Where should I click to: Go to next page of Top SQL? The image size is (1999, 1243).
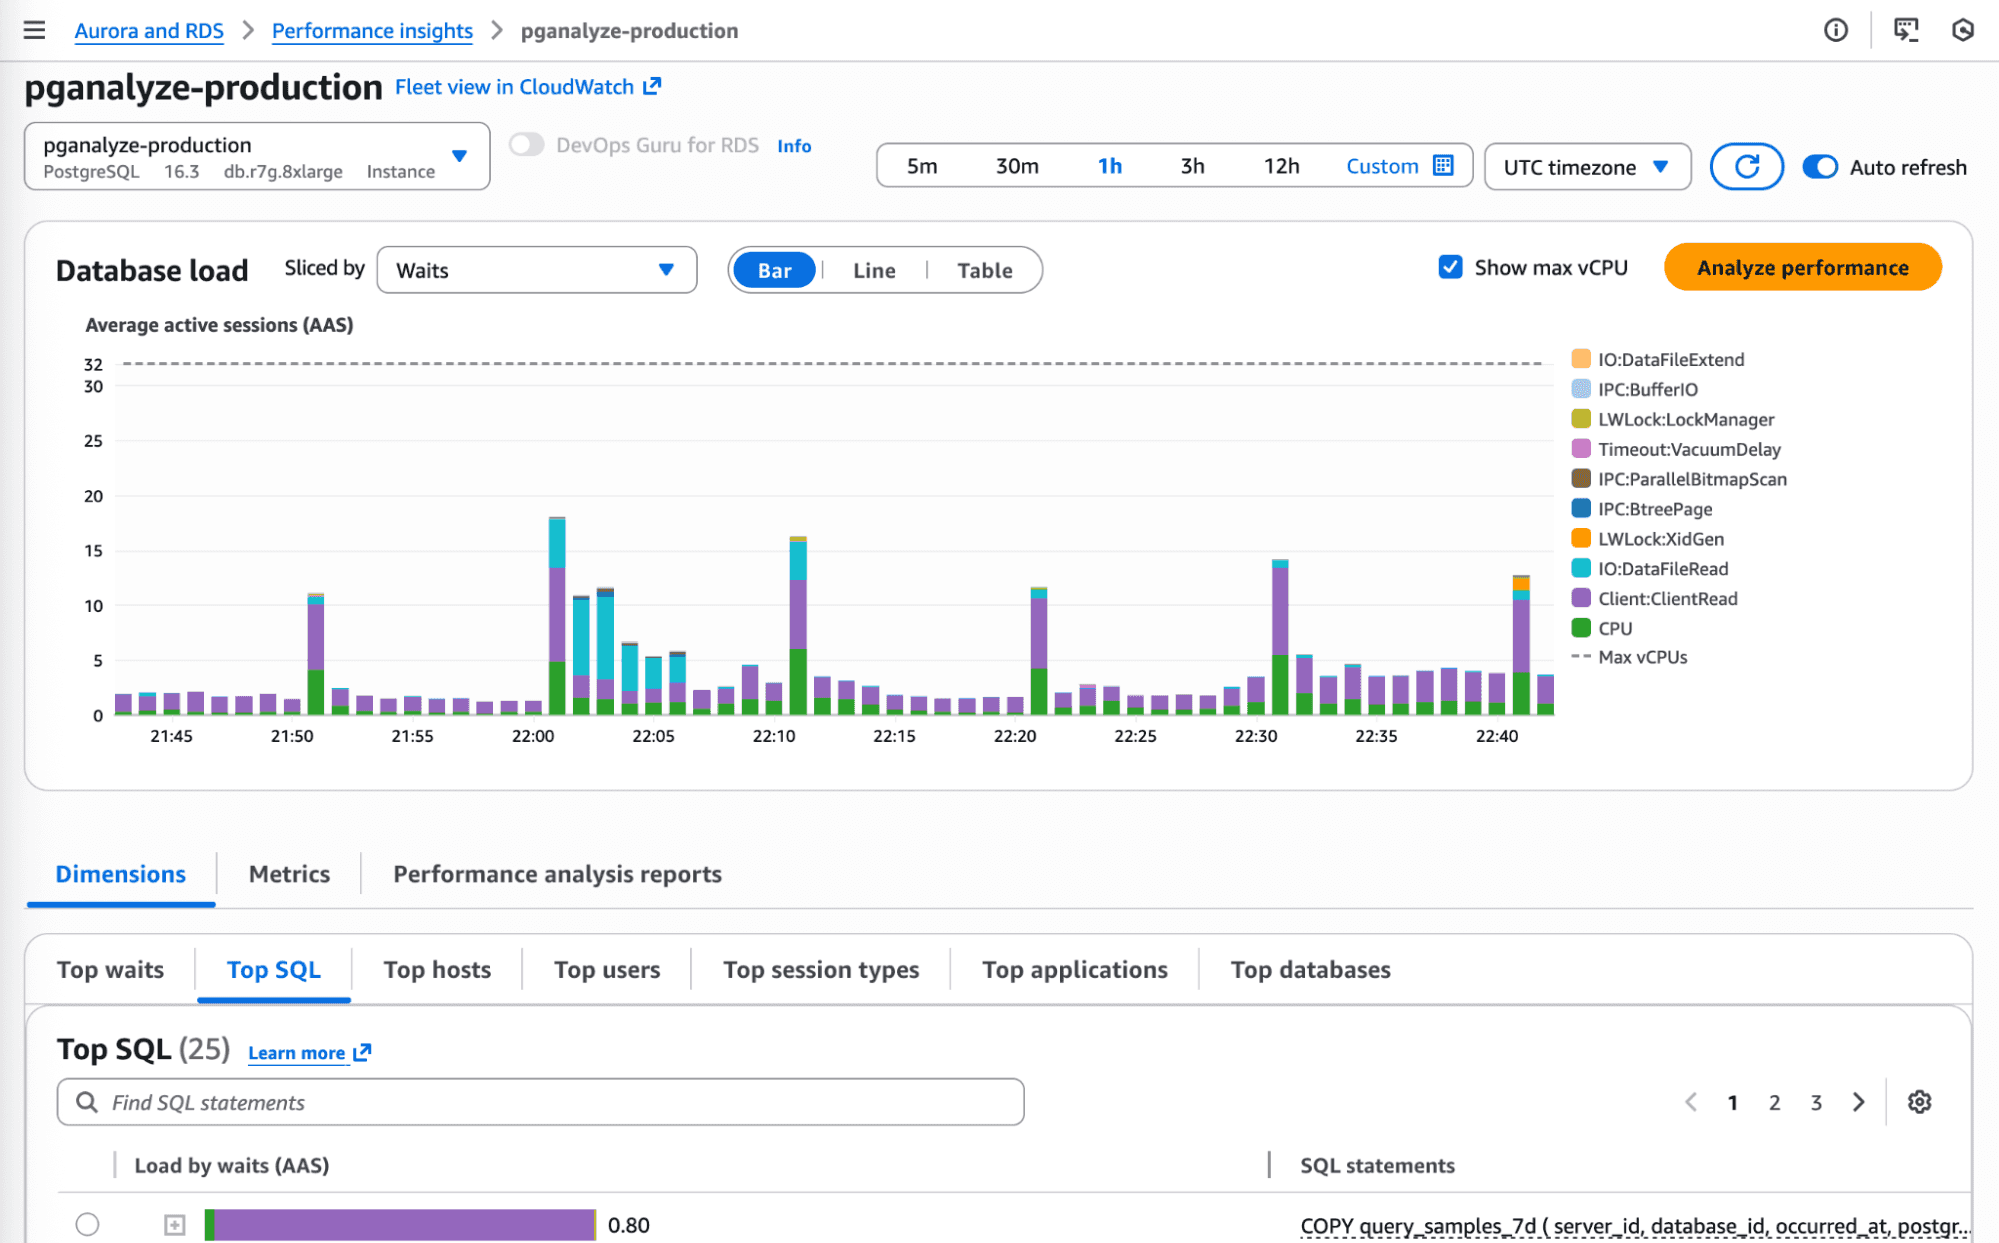coord(1858,1102)
